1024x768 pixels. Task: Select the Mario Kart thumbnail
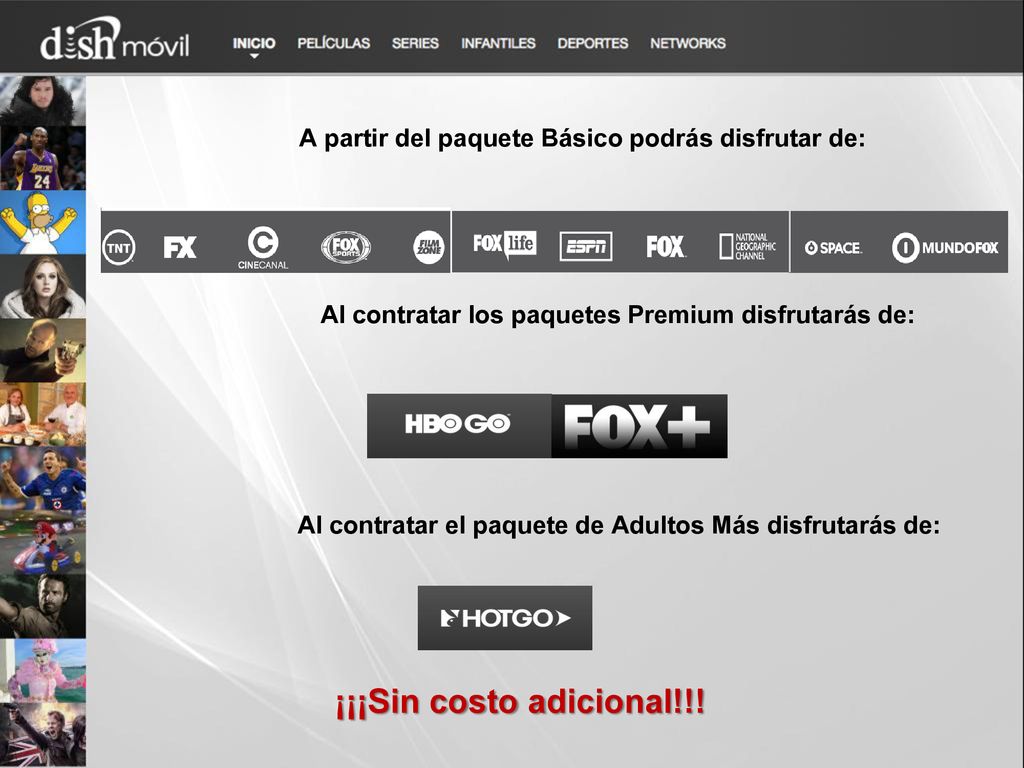point(42,542)
